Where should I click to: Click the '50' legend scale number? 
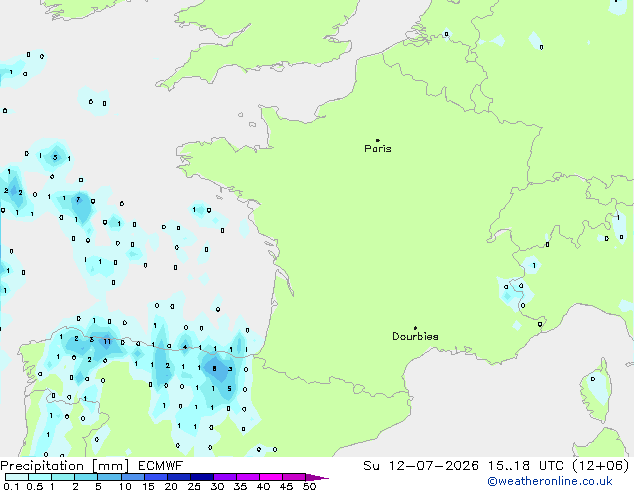tap(309, 486)
